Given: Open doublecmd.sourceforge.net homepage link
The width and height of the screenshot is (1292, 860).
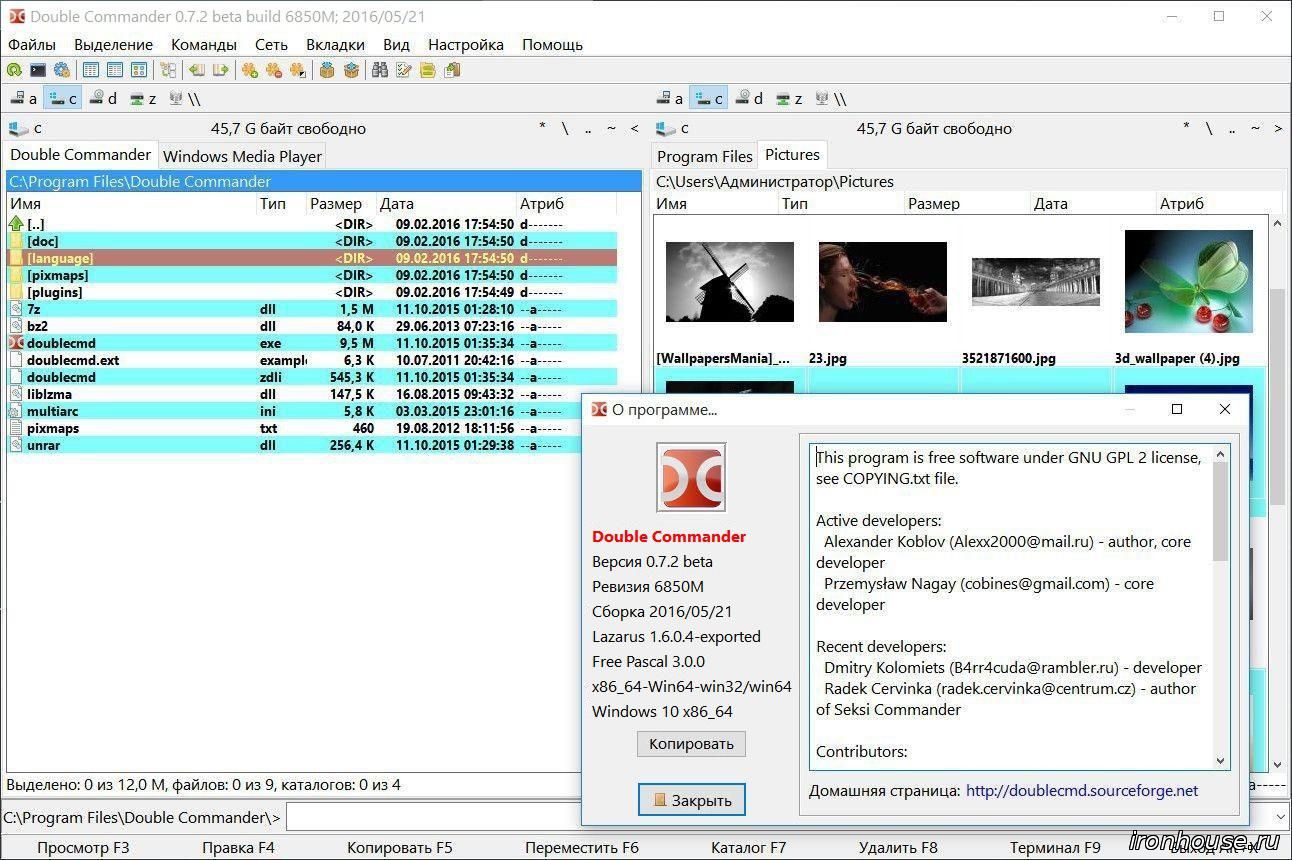Looking at the screenshot, I should pyautogui.click(x=1082, y=790).
